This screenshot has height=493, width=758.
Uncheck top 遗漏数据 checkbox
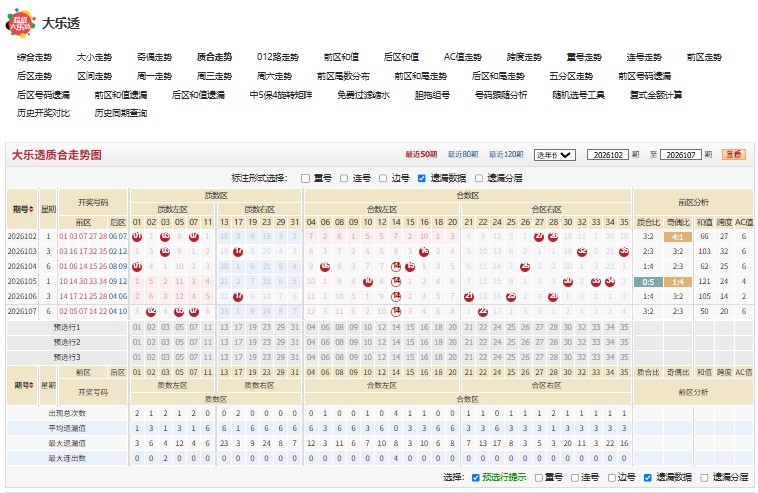pyautogui.click(x=422, y=178)
